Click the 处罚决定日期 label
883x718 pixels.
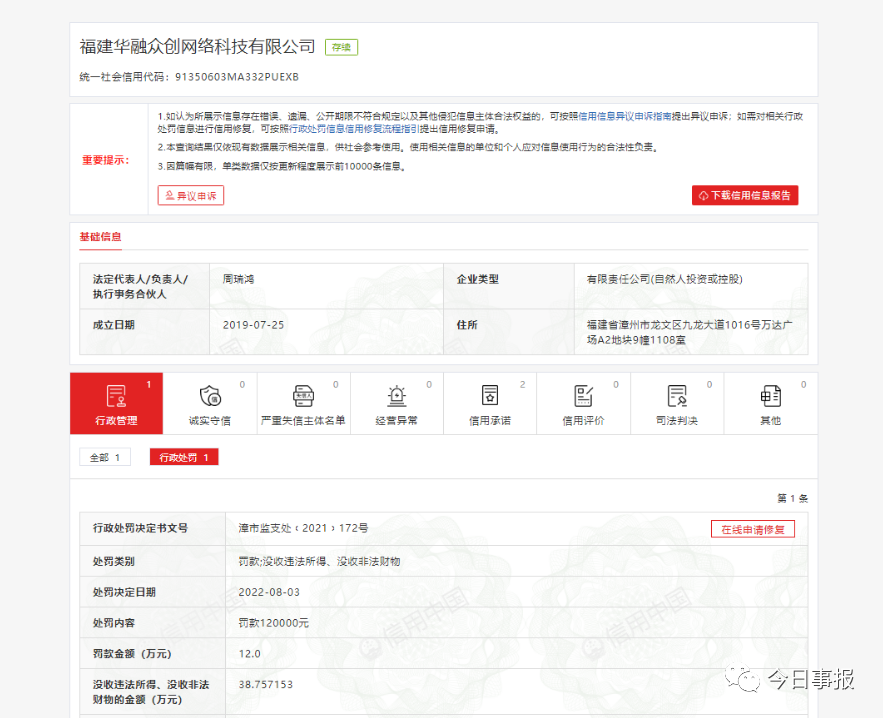[124, 592]
